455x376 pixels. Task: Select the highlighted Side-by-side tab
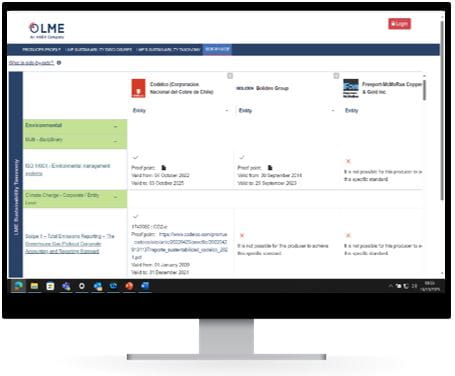(217, 49)
